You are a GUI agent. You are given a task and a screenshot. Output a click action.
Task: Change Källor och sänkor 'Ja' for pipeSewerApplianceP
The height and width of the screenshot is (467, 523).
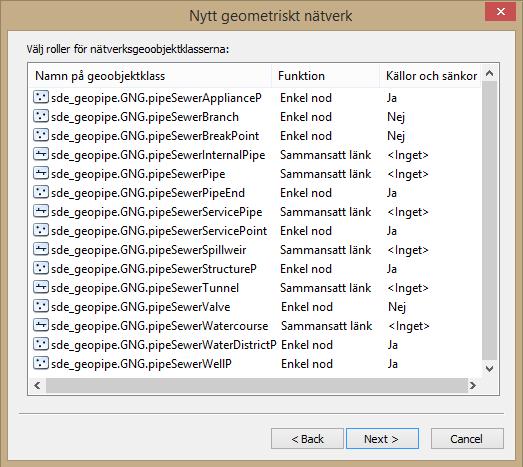392,98
